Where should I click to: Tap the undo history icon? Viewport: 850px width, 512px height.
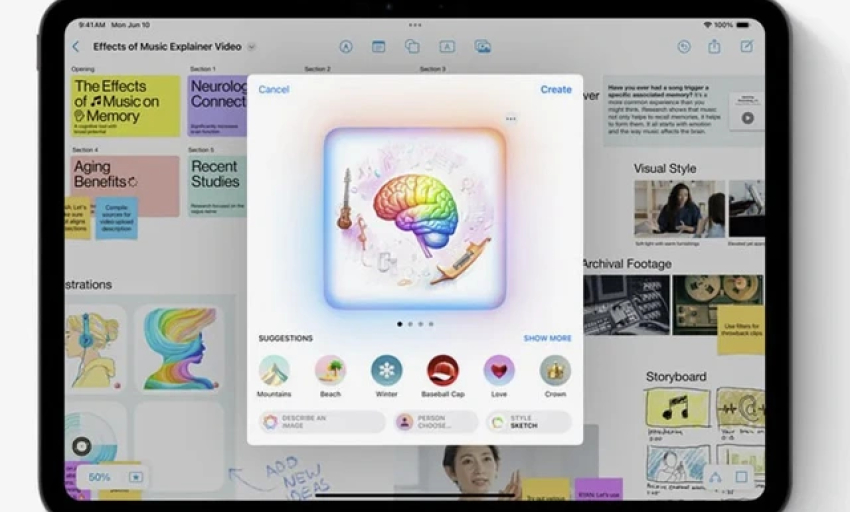point(684,47)
